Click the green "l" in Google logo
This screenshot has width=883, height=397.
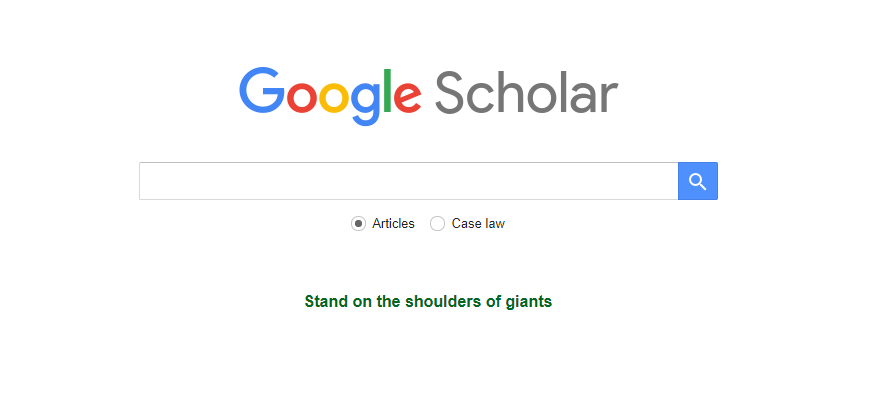click(387, 90)
